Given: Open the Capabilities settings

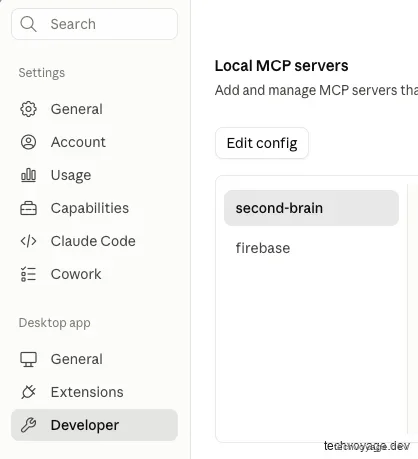Looking at the screenshot, I should pos(94,208).
